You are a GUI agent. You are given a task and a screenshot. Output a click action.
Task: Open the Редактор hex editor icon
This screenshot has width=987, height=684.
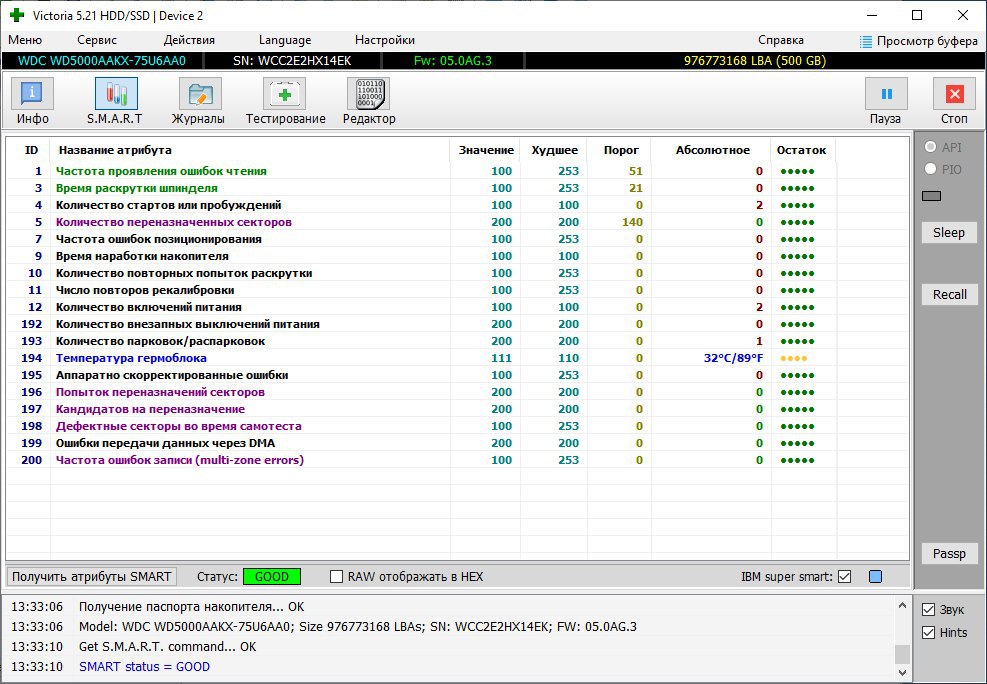pyautogui.click(x=368, y=94)
